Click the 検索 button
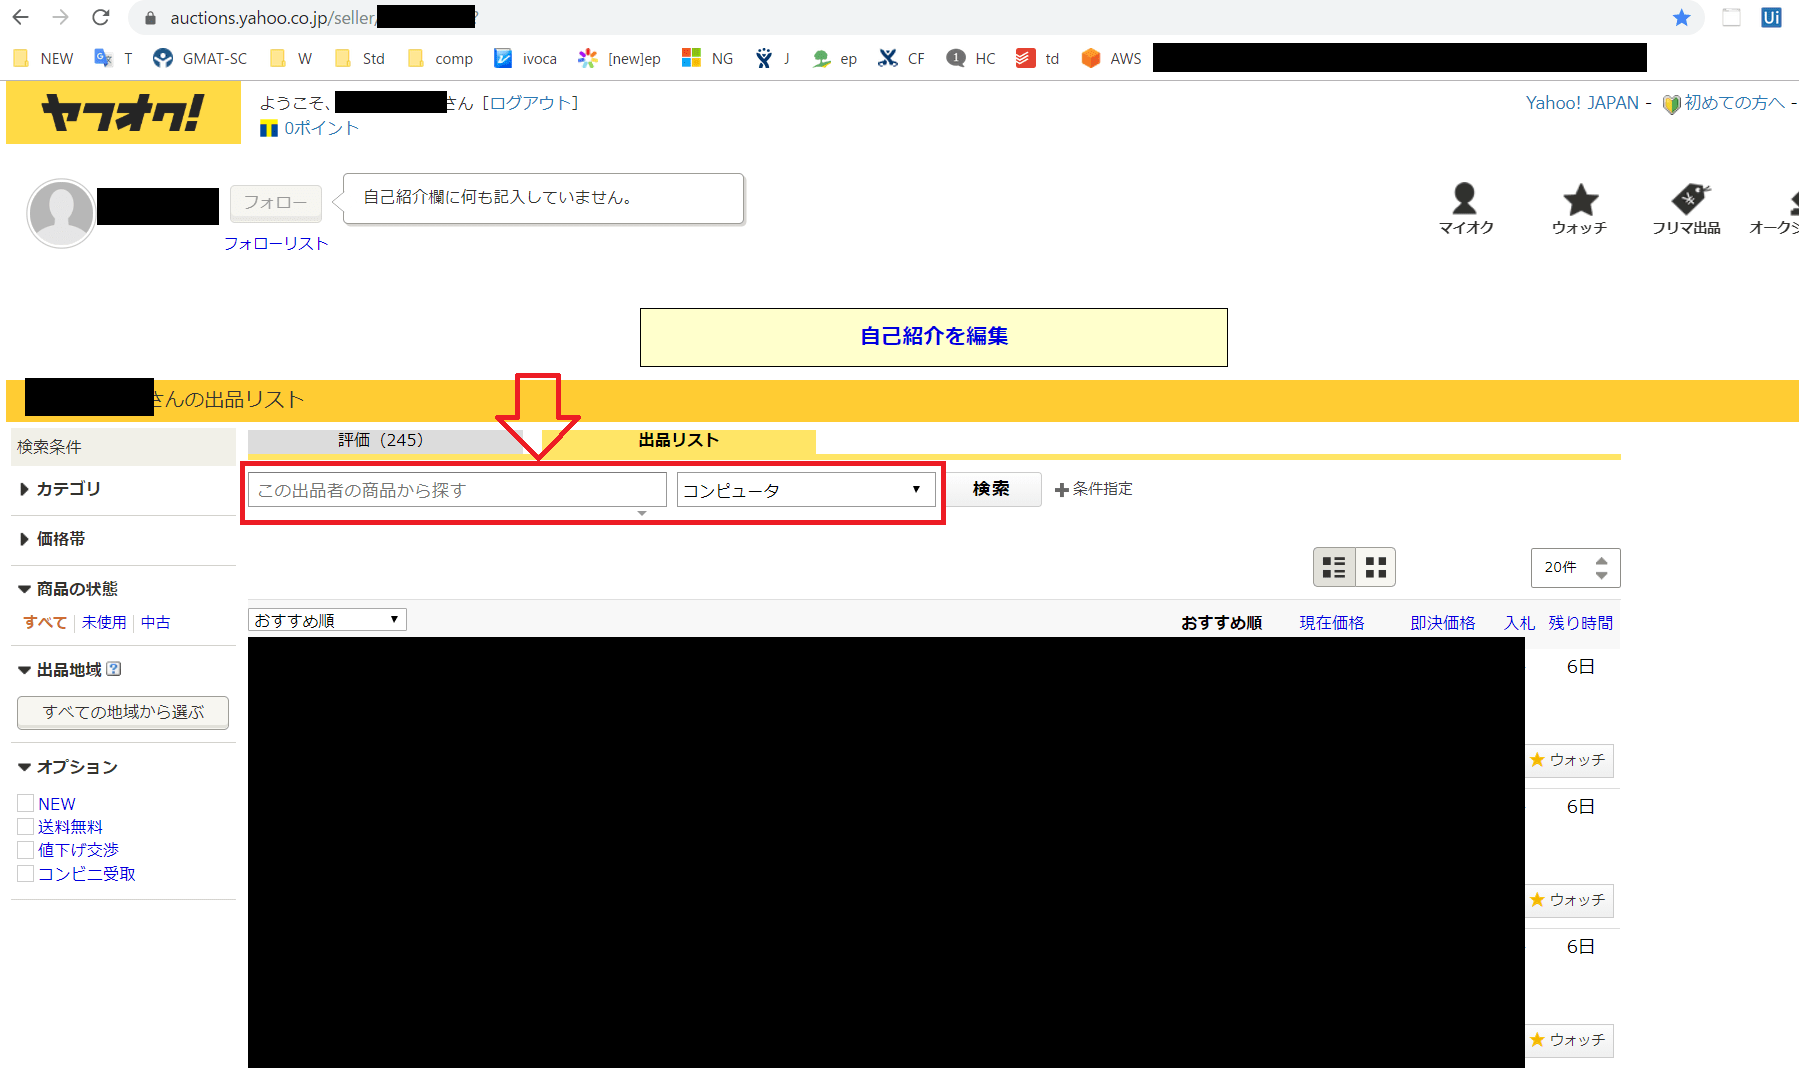The height and width of the screenshot is (1068, 1799). (x=992, y=489)
